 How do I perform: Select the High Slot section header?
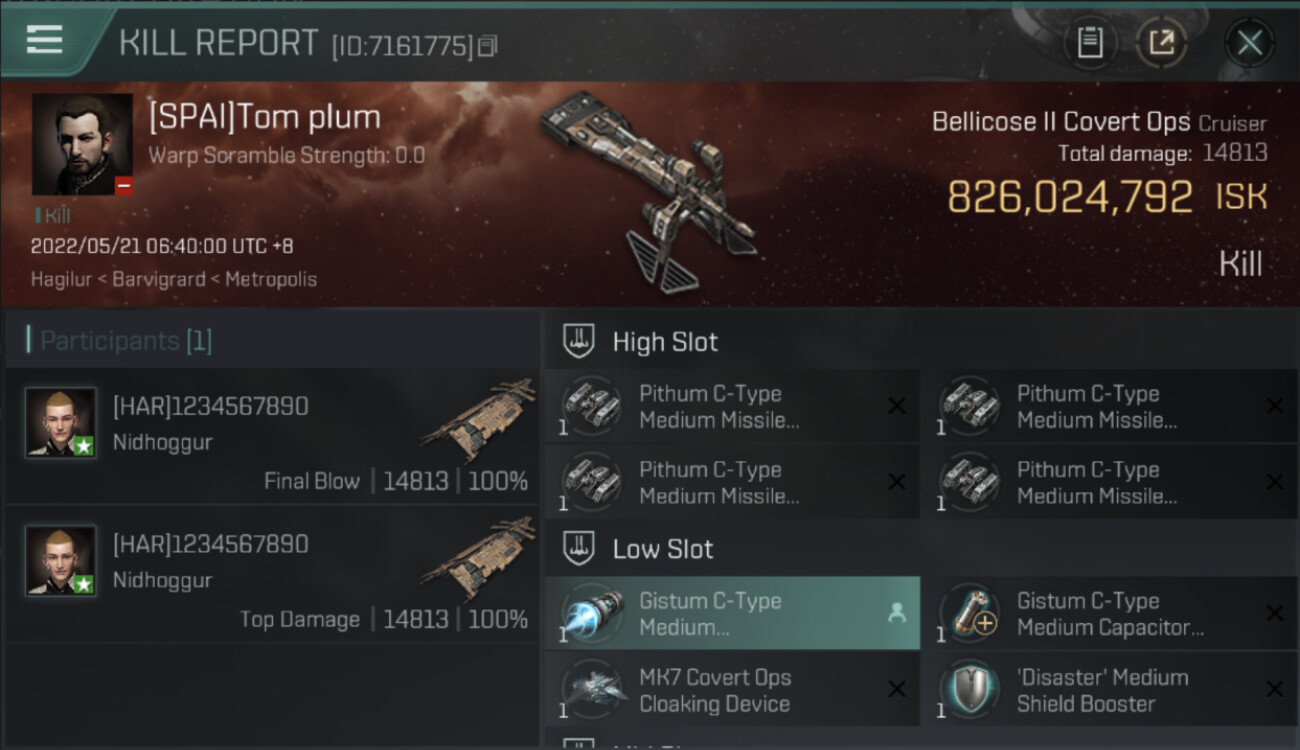[664, 342]
